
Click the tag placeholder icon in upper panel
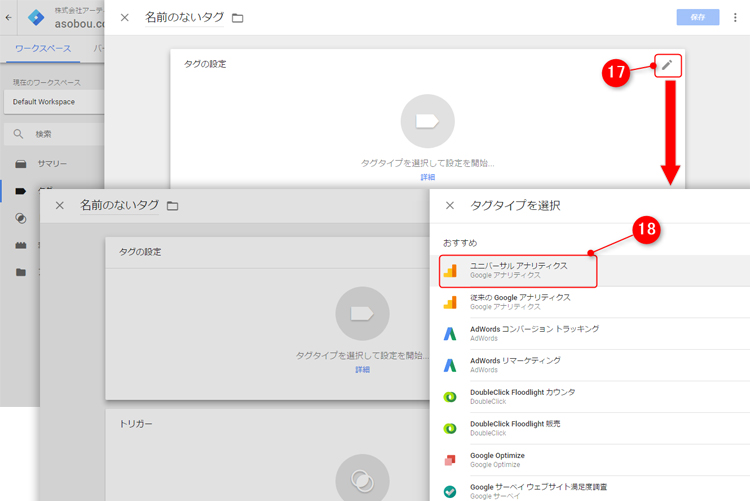(427, 121)
